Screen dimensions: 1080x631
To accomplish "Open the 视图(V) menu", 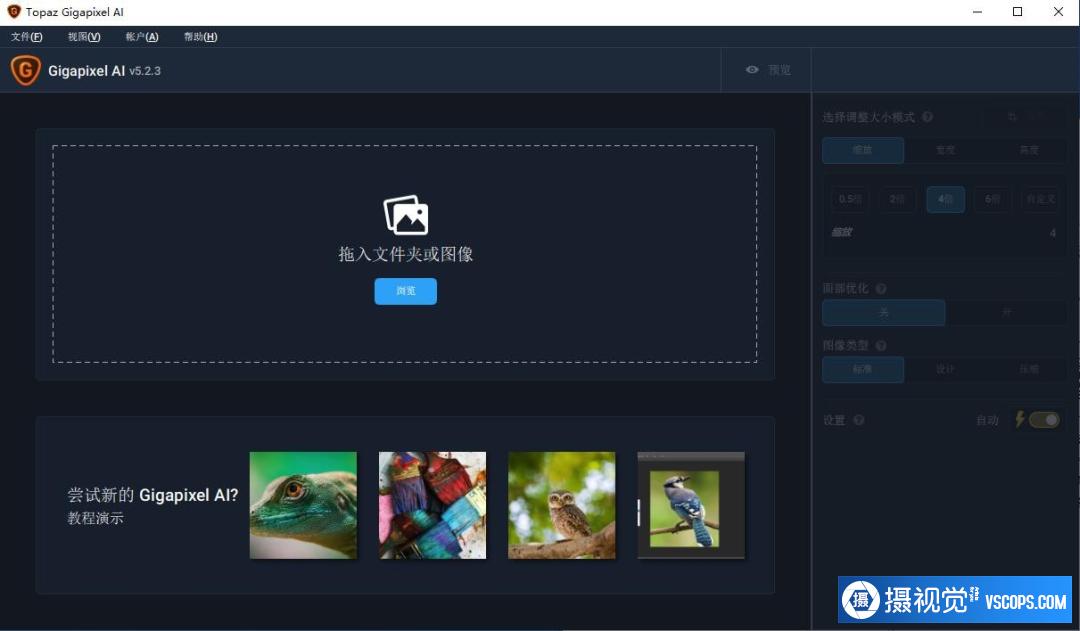I will (x=84, y=37).
